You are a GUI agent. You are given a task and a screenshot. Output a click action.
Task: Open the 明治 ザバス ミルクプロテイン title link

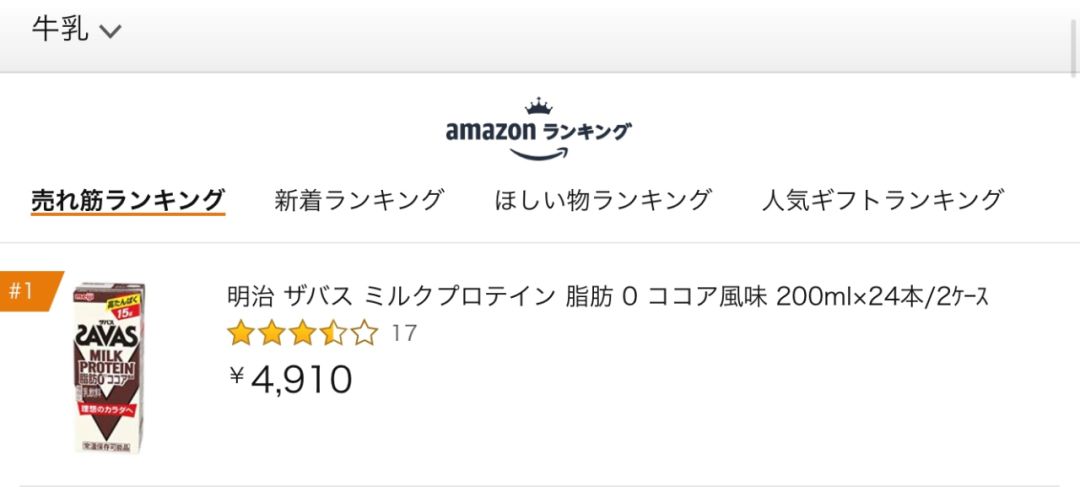(x=608, y=297)
